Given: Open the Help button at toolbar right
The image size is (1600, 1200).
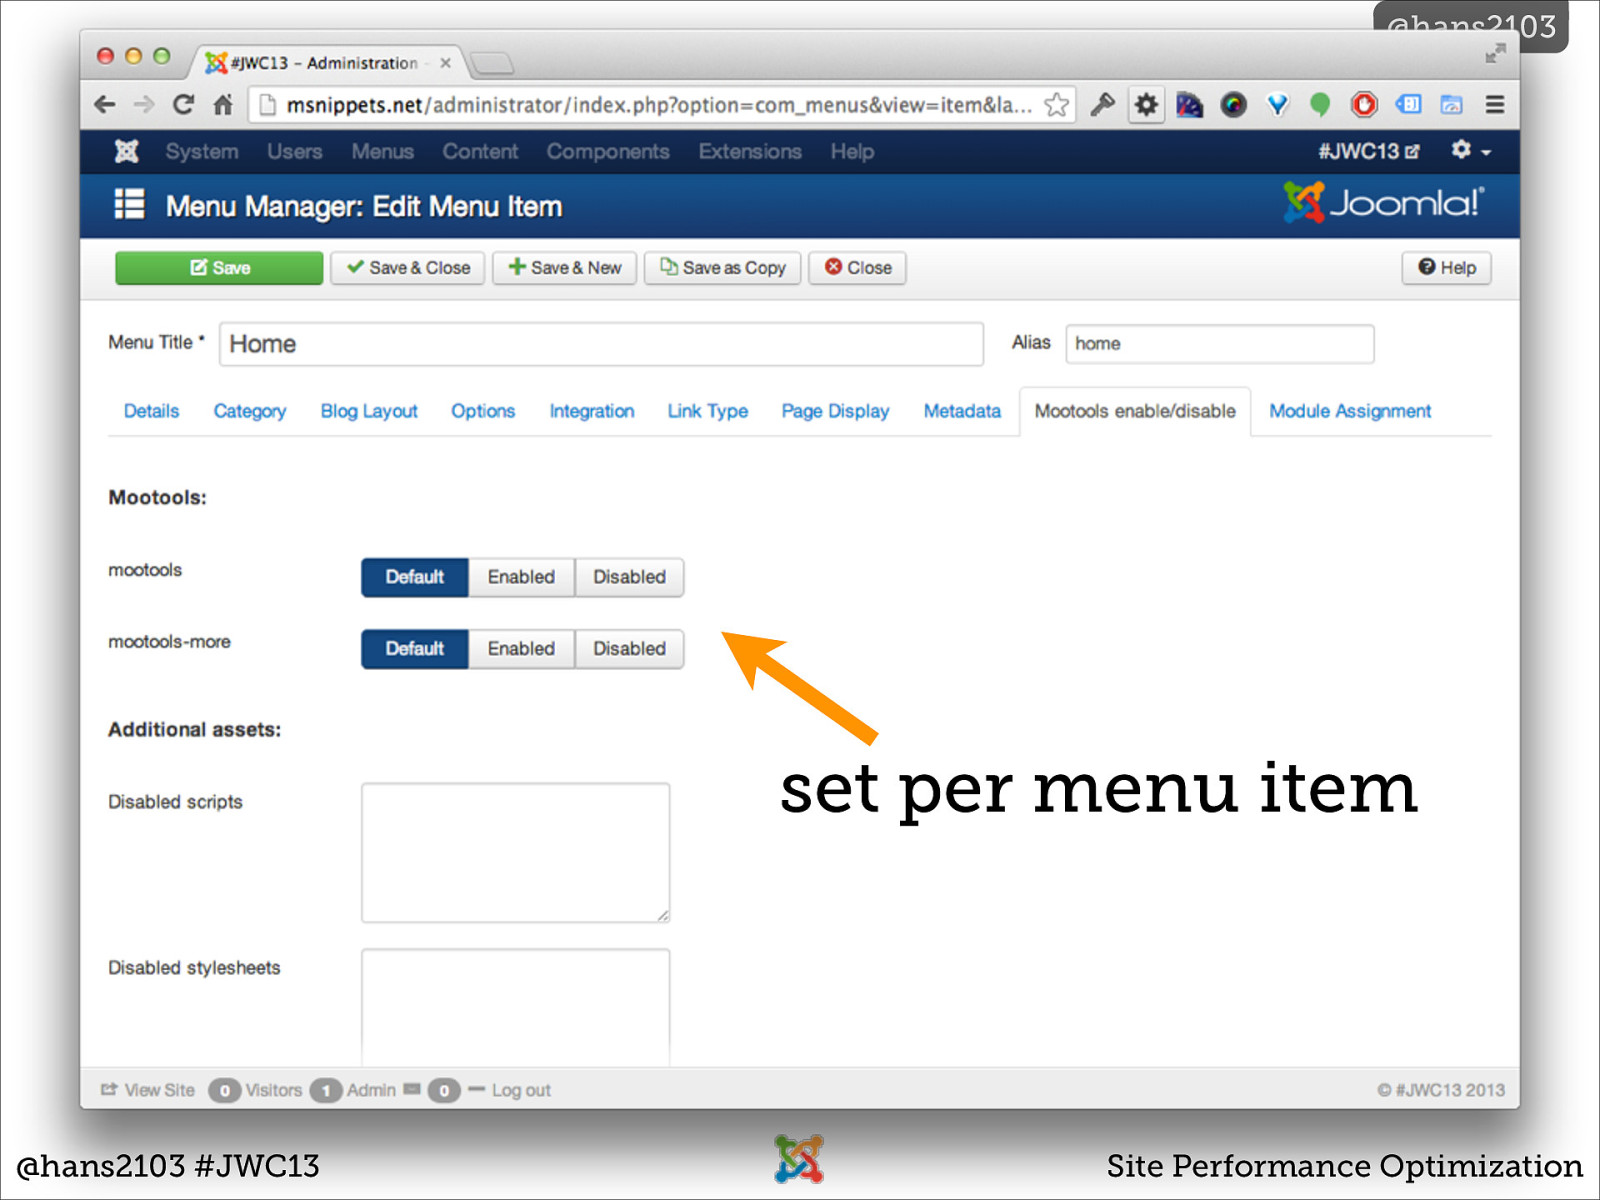Looking at the screenshot, I should pos(1447,268).
